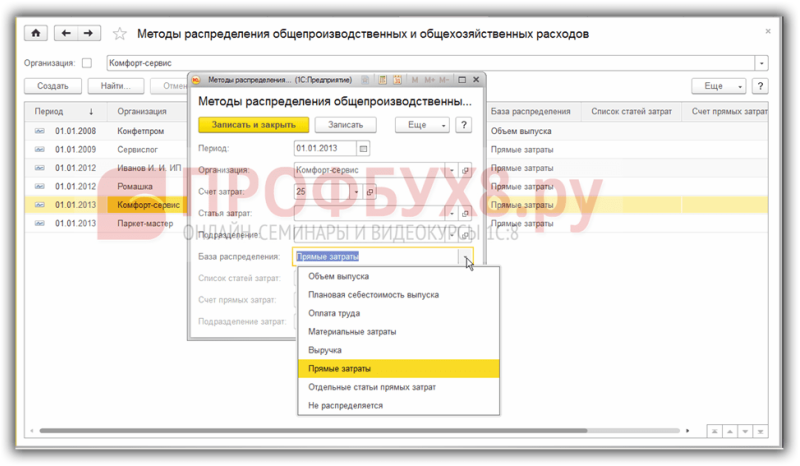The height and width of the screenshot is (466, 800).
Task: Open calculator icon in dialog title bar
Action: coord(382,80)
